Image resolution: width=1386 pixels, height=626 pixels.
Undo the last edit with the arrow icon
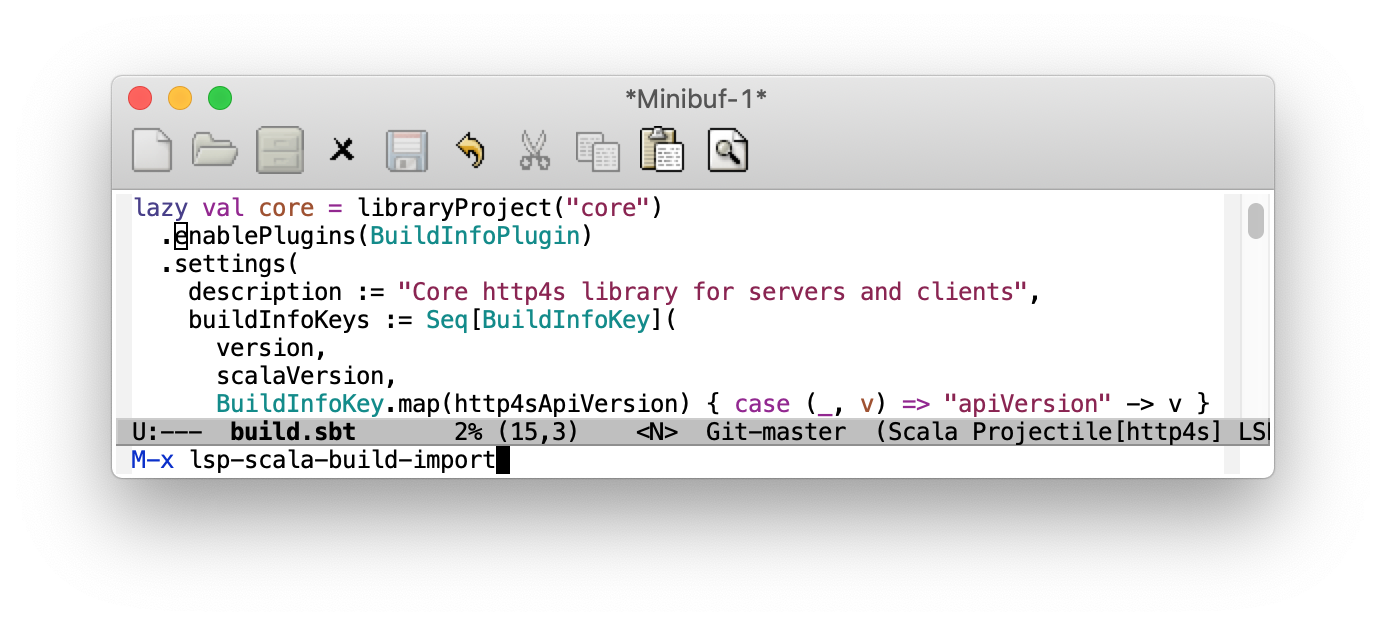point(470,149)
